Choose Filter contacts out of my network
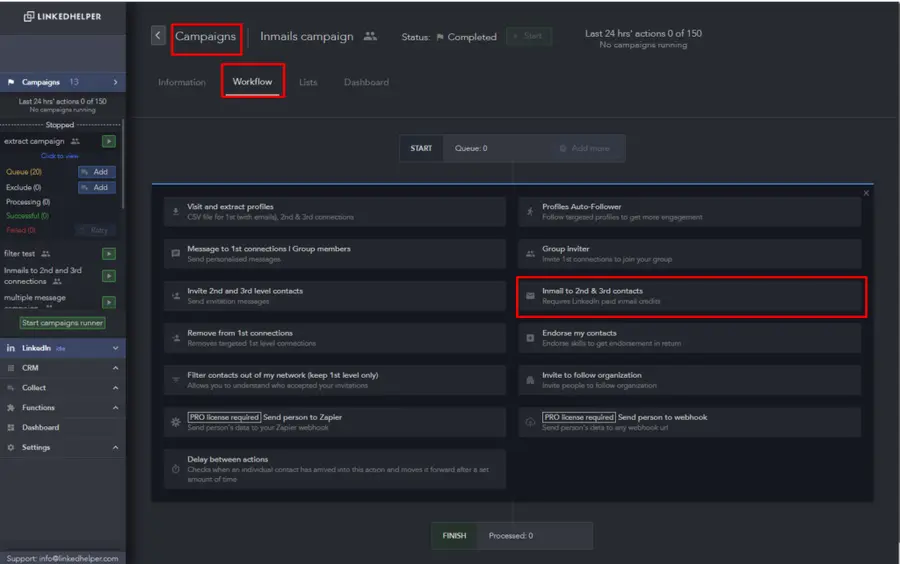This screenshot has width=900, height=564. (335, 380)
